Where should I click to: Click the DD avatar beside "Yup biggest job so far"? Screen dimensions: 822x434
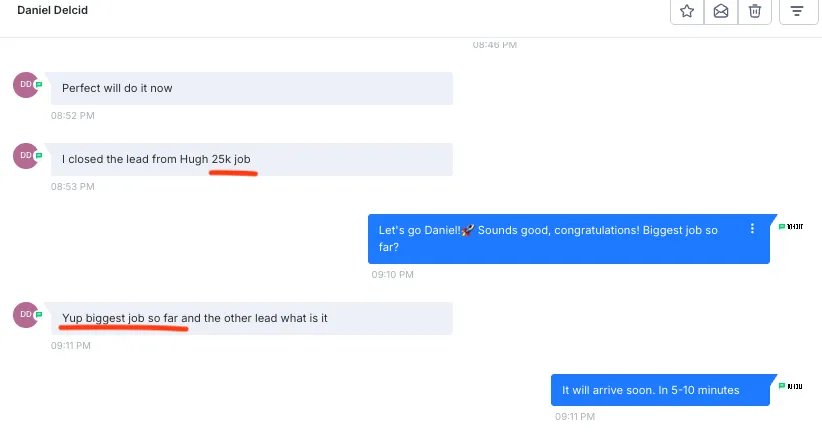(x=26, y=314)
